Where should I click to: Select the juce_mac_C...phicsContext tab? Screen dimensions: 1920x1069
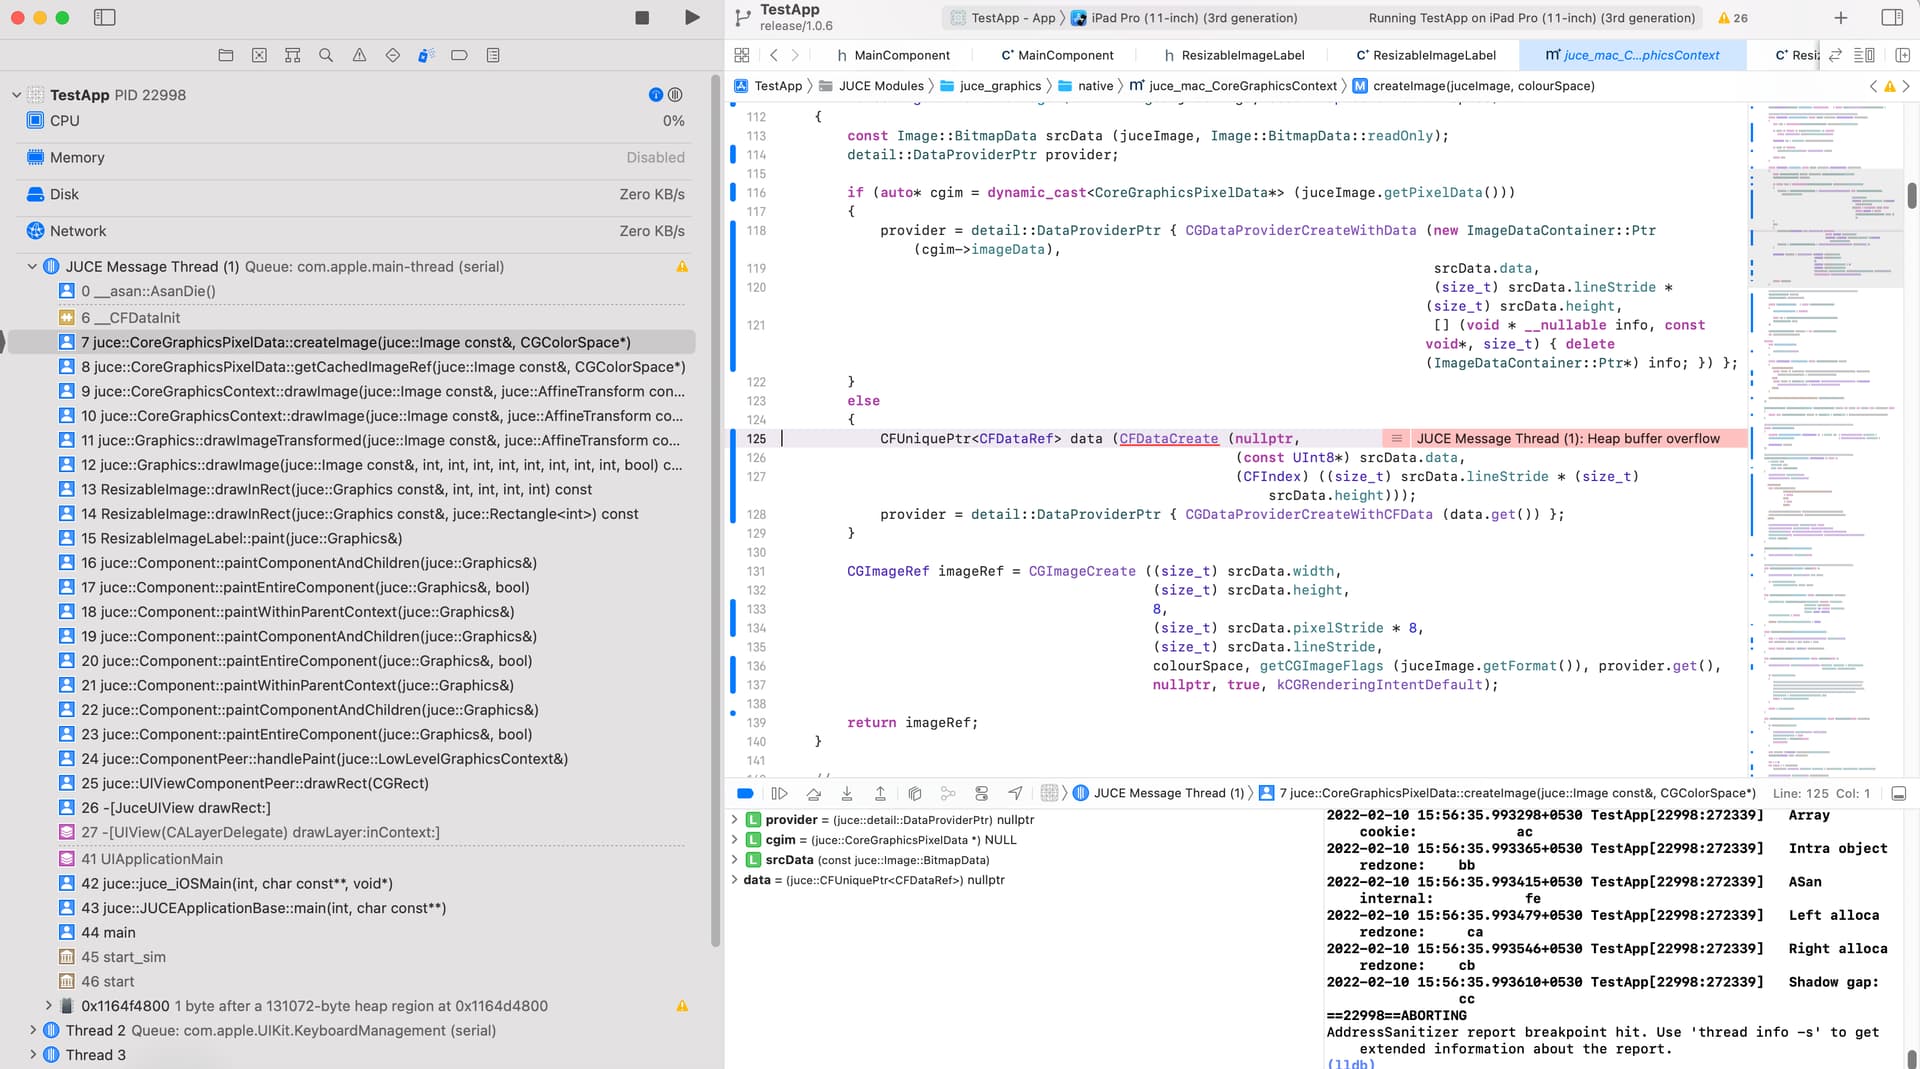point(1632,55)
